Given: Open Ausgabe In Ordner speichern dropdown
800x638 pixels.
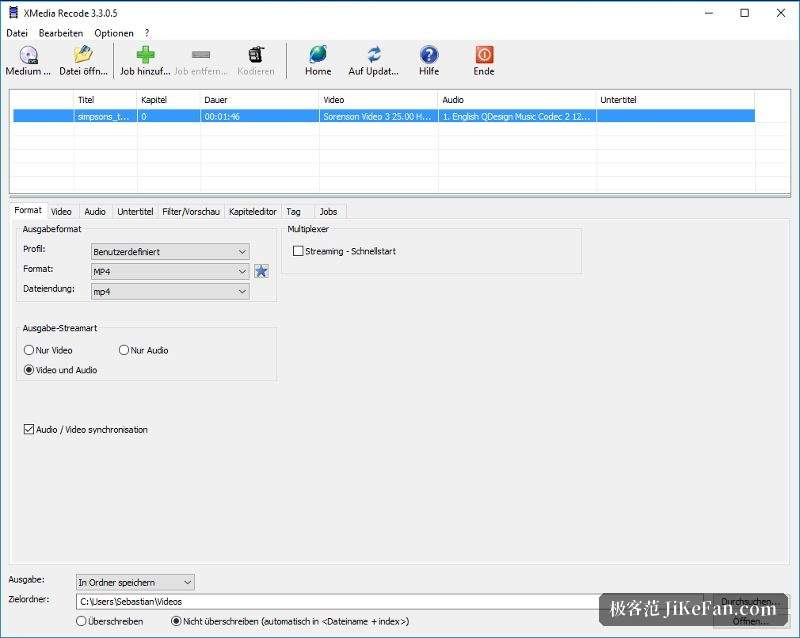Looking at the screenshot, I should point(135,582).
